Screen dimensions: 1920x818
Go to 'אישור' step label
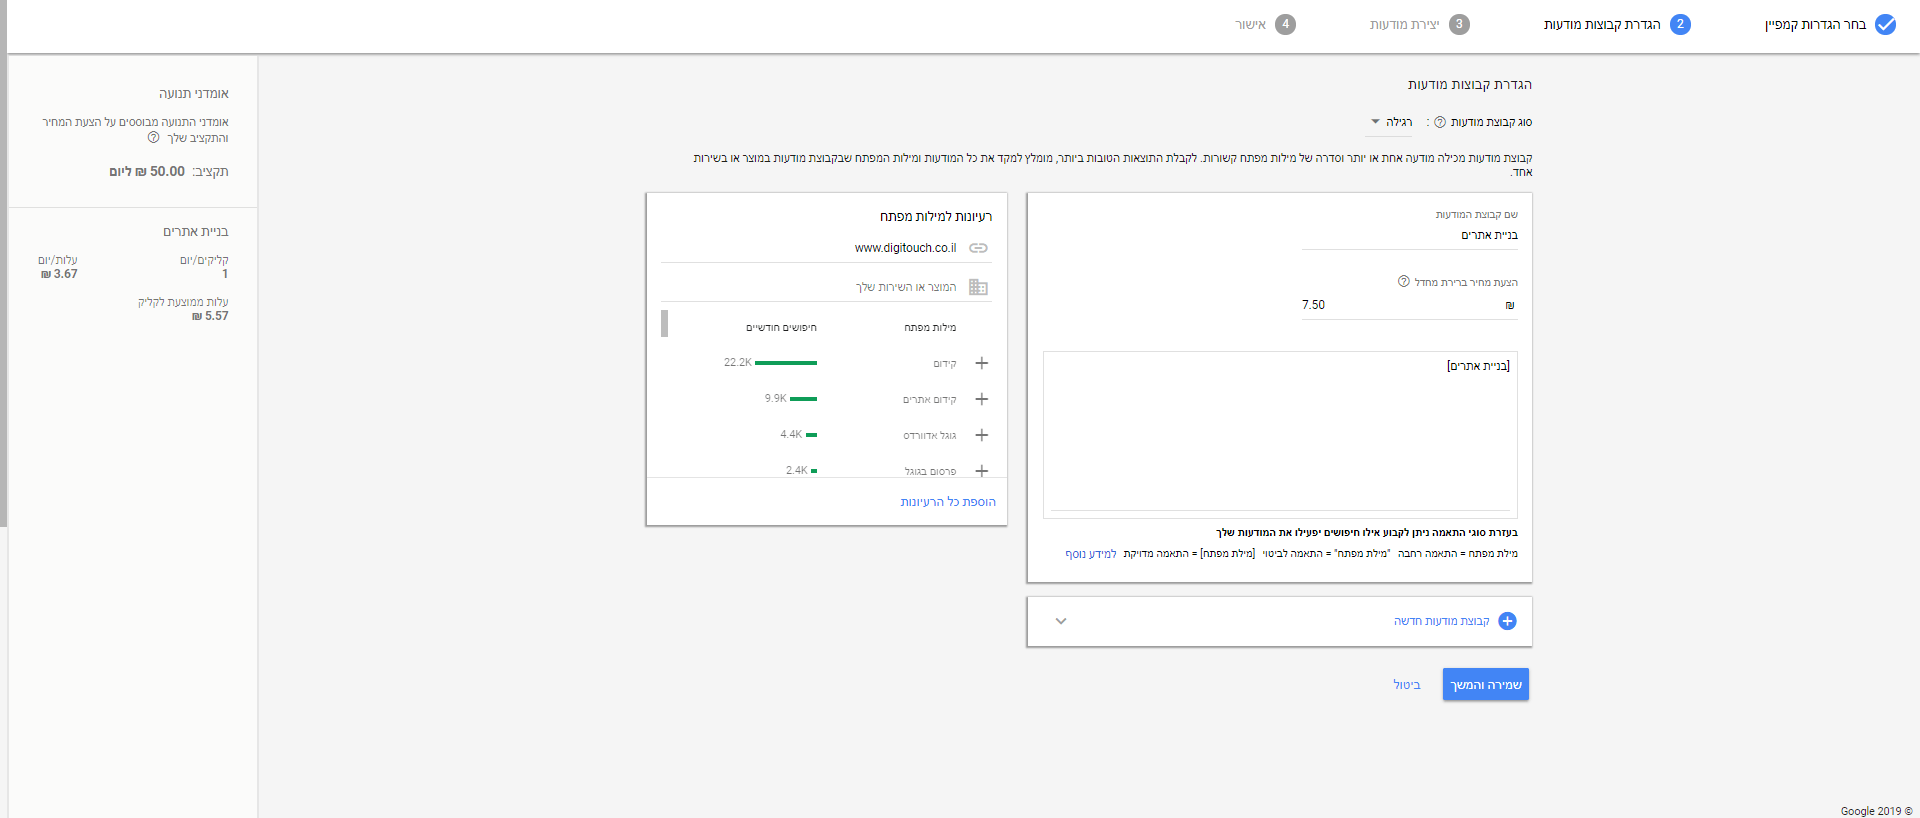point(1250,25)
